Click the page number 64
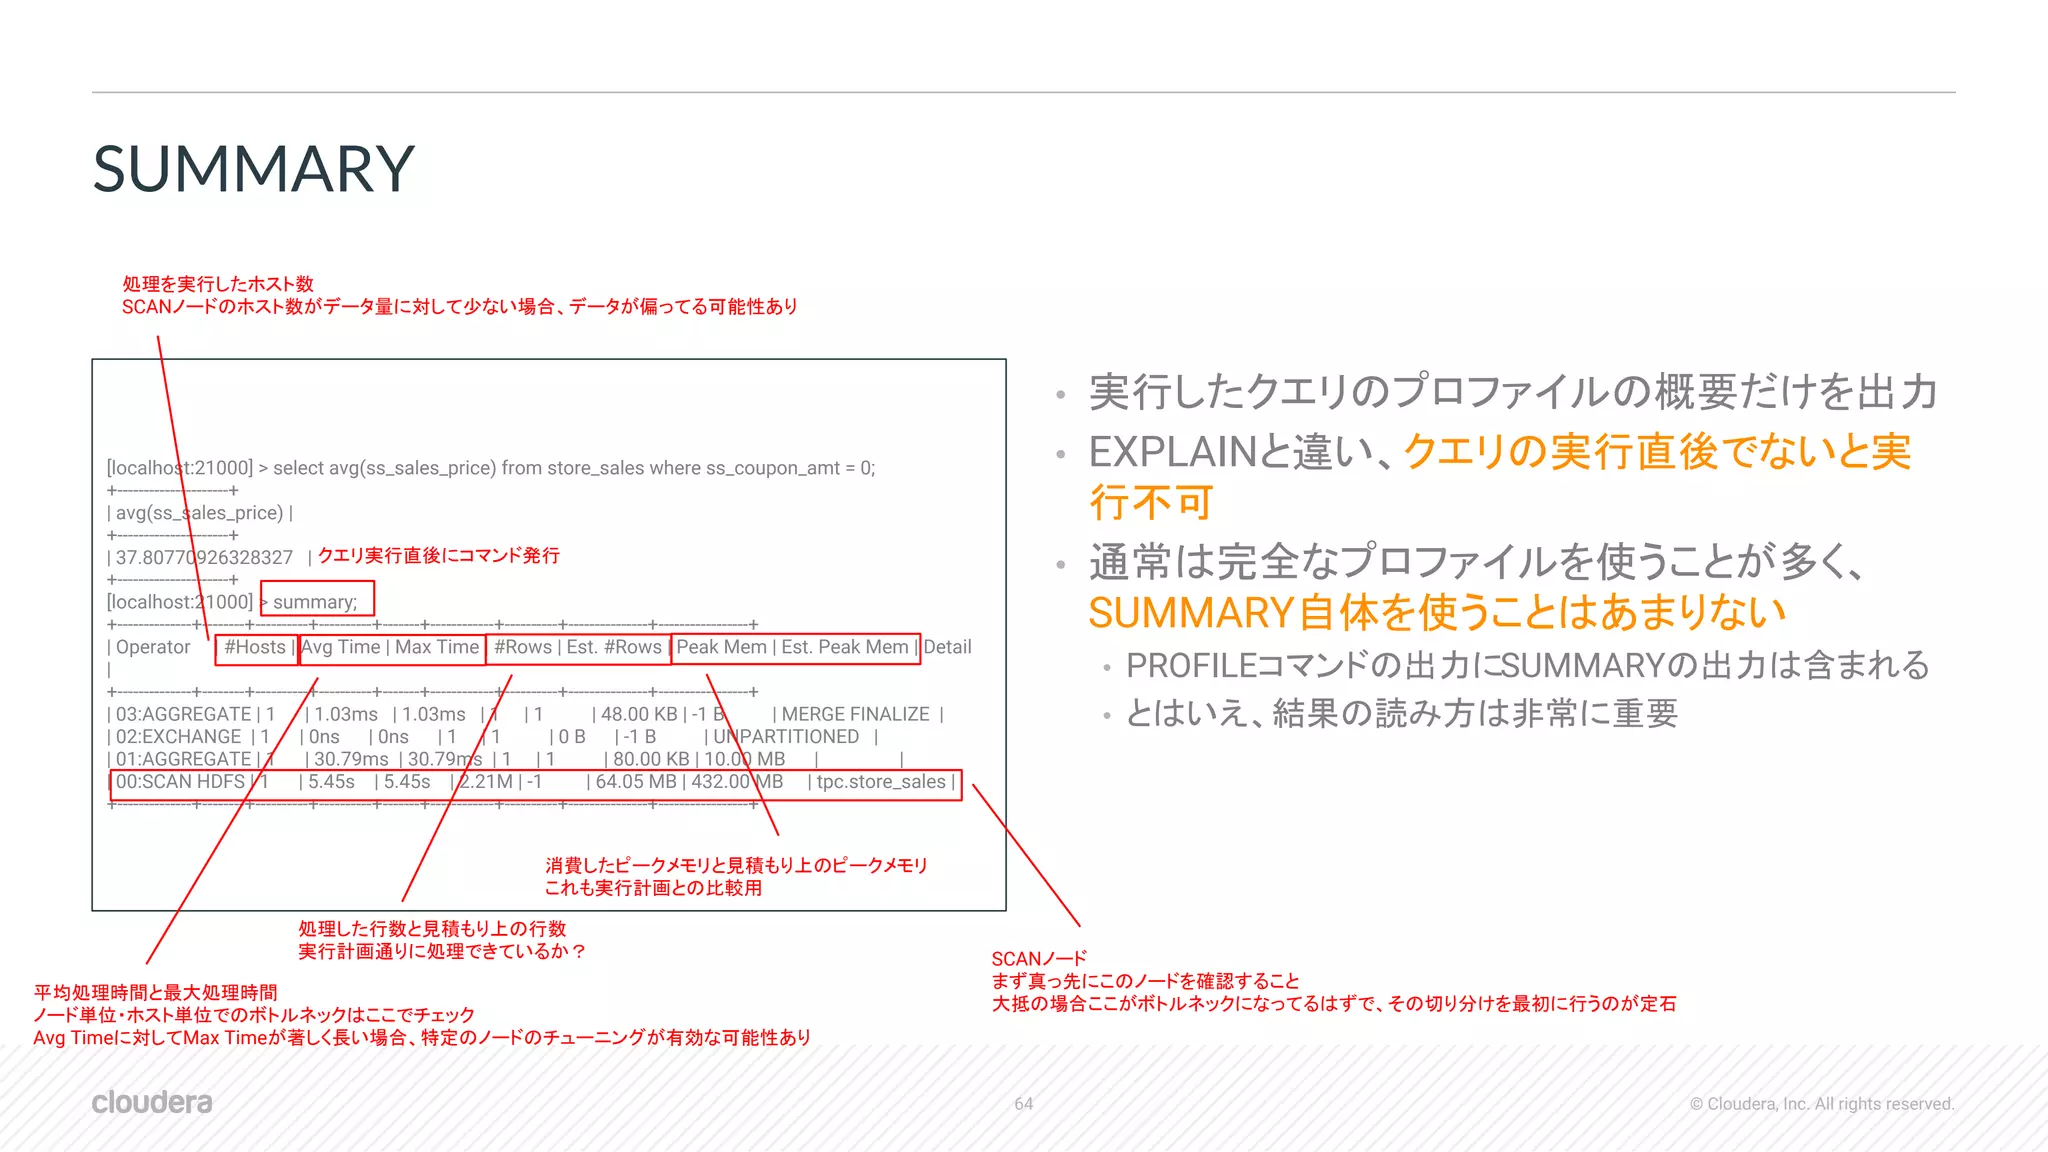Screen dimensions: 2048x1152 tap(1024, 1104)
